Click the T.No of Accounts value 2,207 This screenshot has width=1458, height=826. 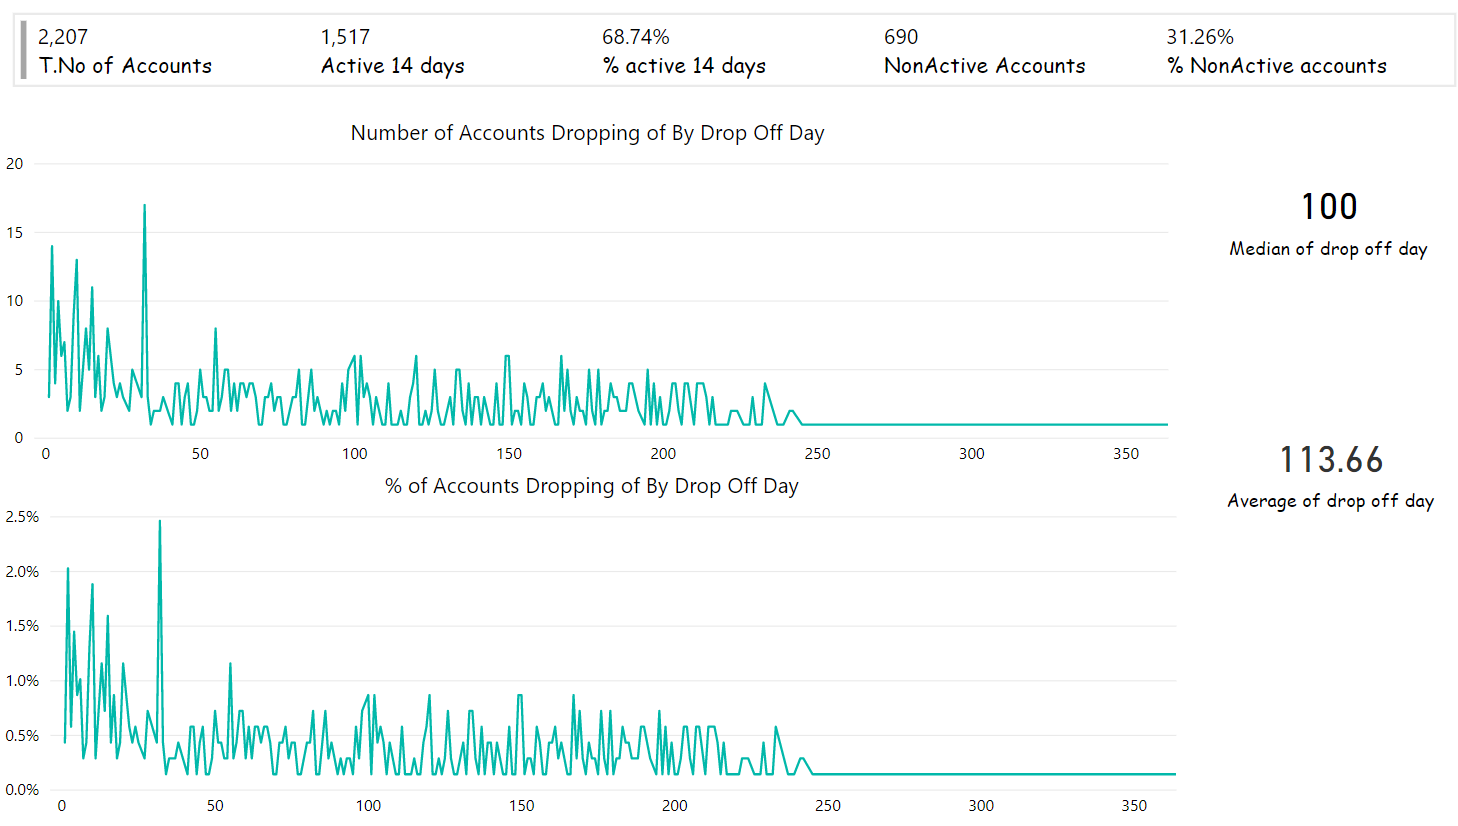click(x=63, y=37)
